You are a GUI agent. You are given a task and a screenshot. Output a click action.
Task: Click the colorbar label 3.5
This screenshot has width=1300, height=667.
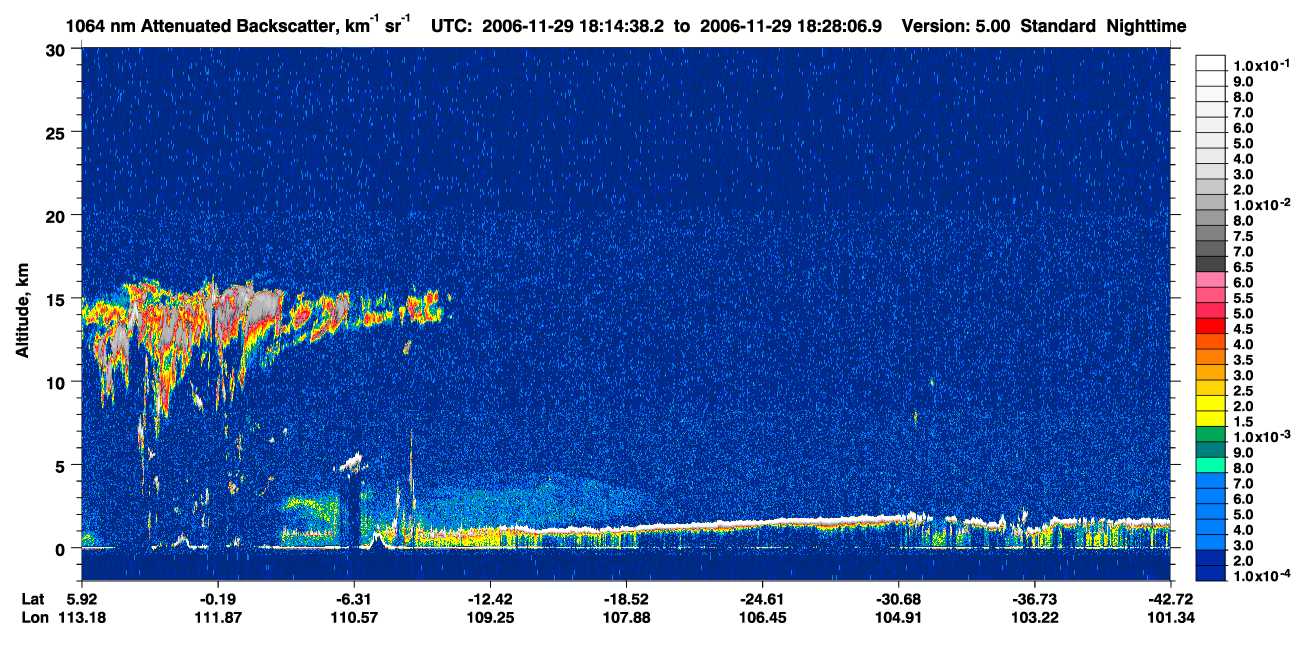(1243, 360)
